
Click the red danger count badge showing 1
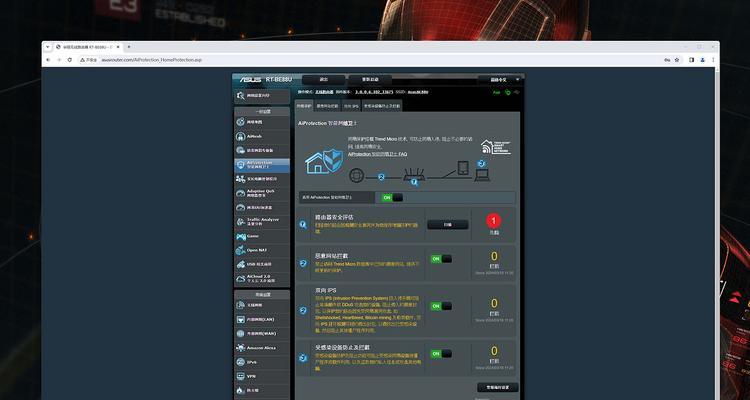494,221
